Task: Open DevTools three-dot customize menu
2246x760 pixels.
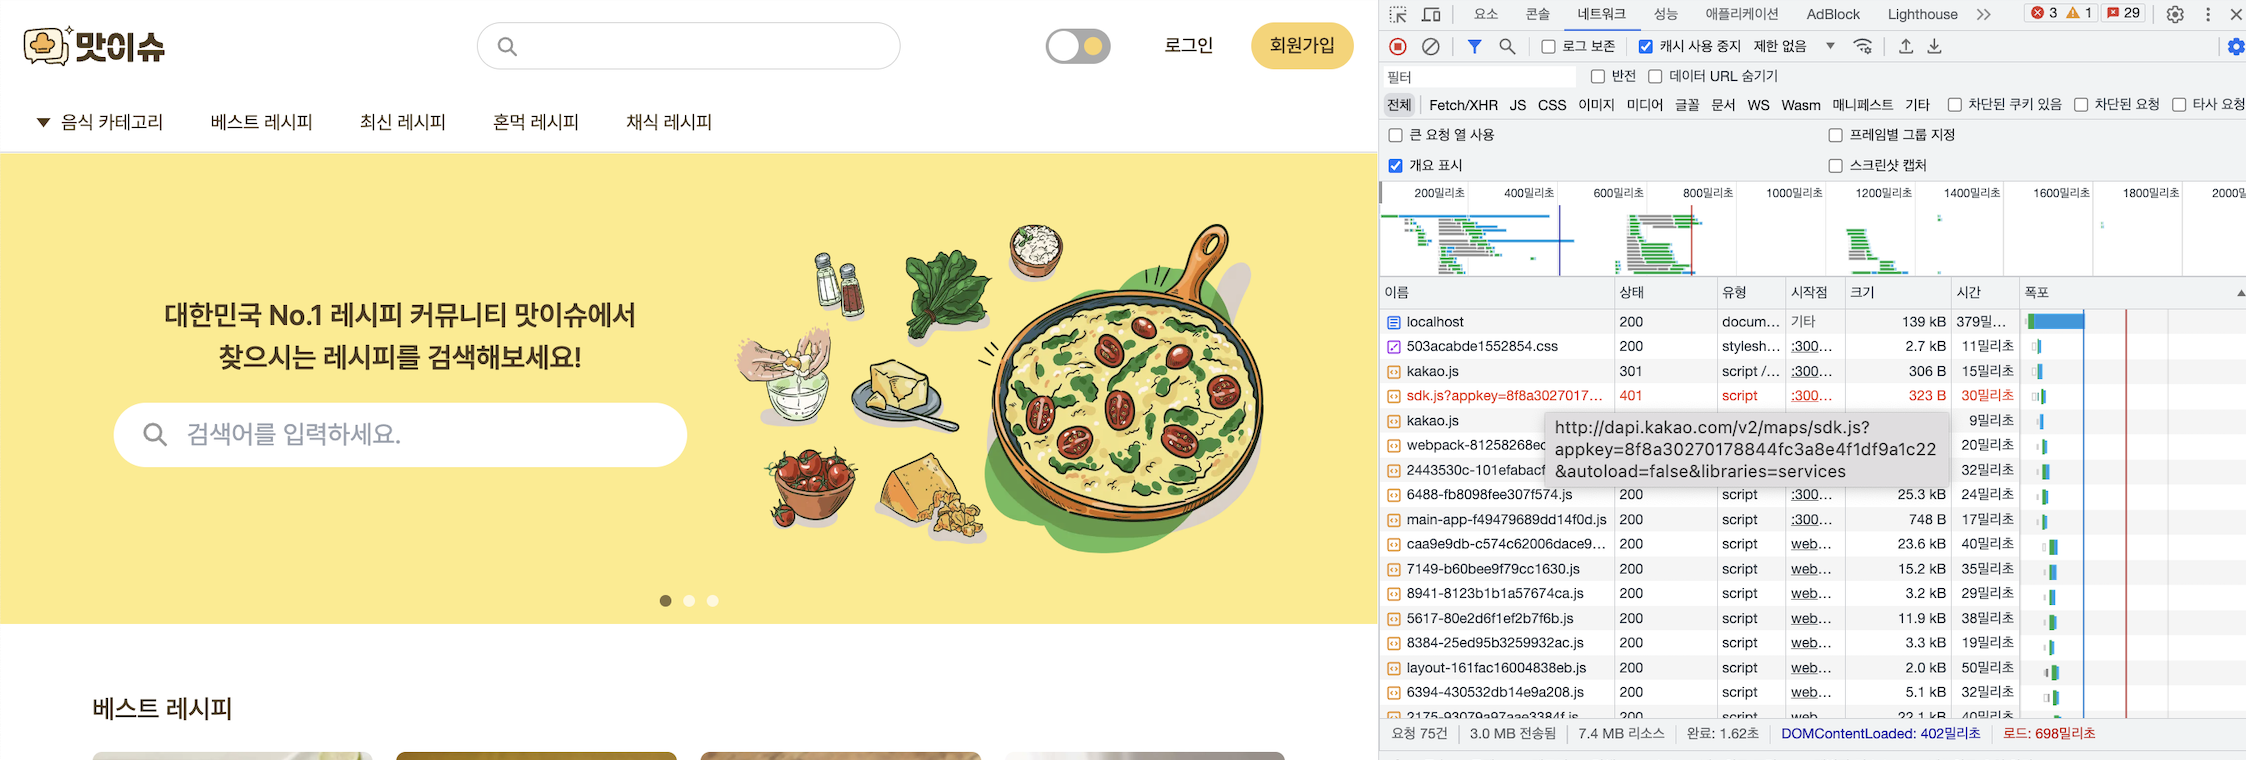Action: 2208,14
